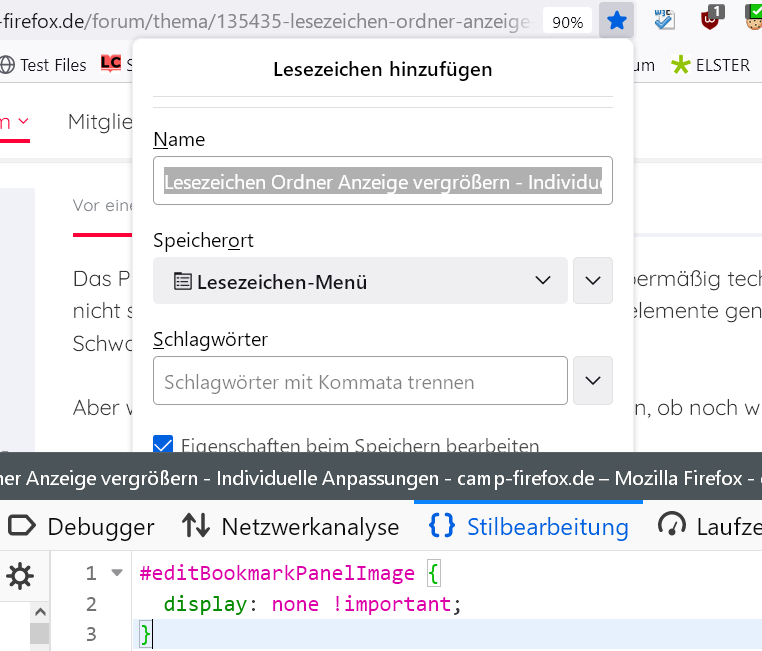Click the bookmark Name text field

click(x=382, y=183)
